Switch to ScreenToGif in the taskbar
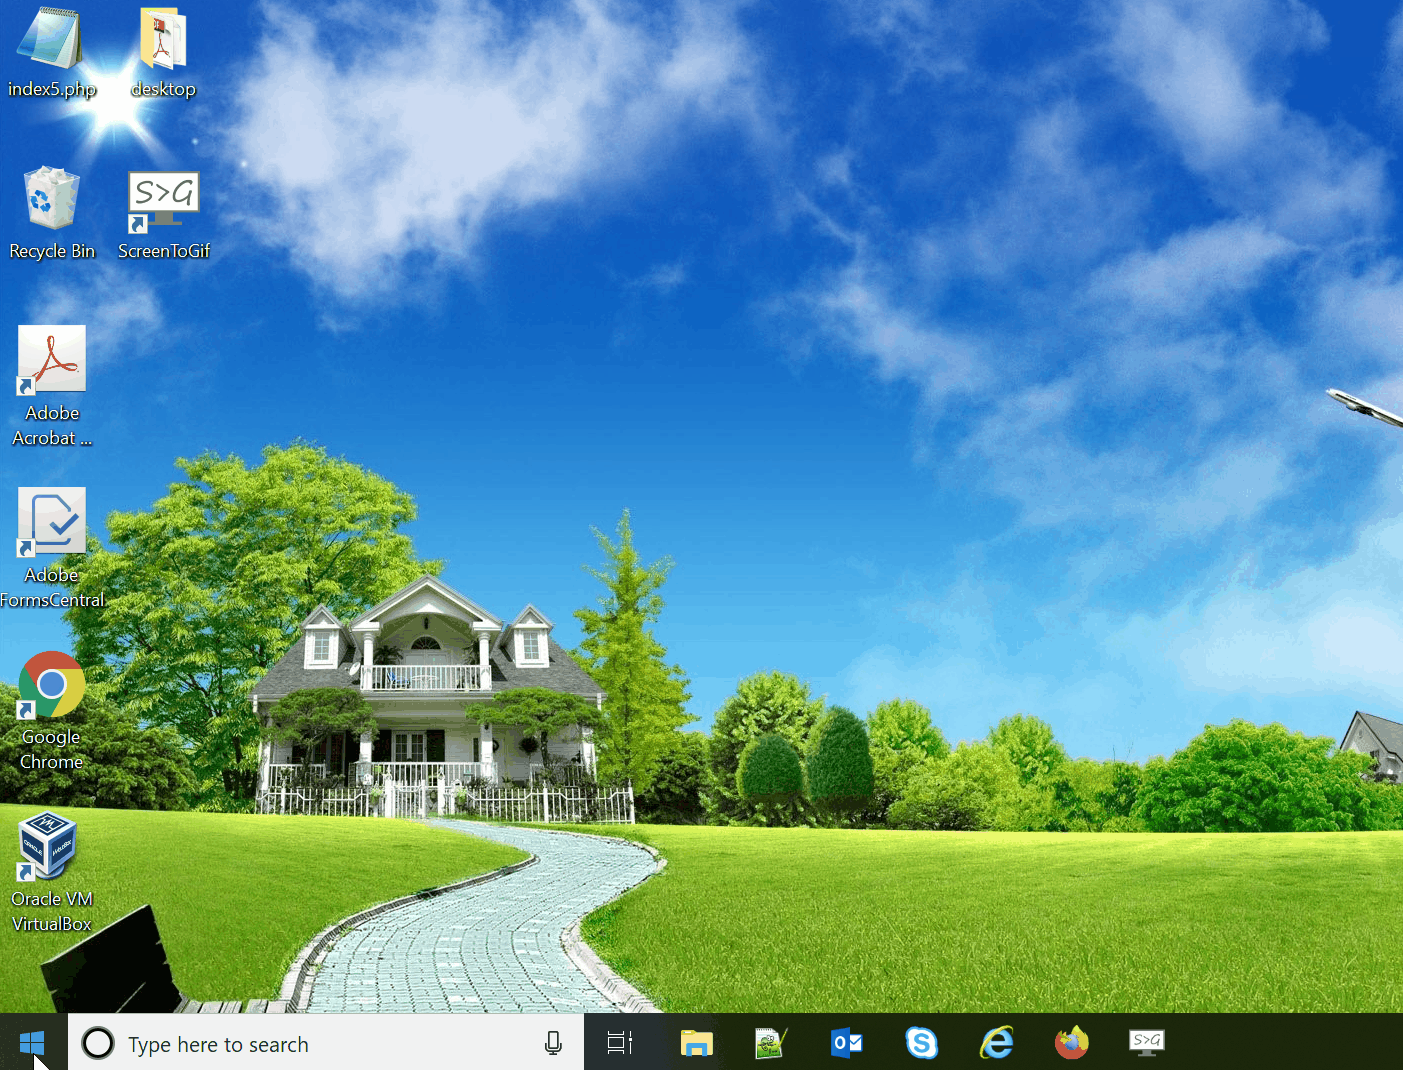Image resolution: width=1403 pixels, height=1070 pixels. tap(1146, 1043)
